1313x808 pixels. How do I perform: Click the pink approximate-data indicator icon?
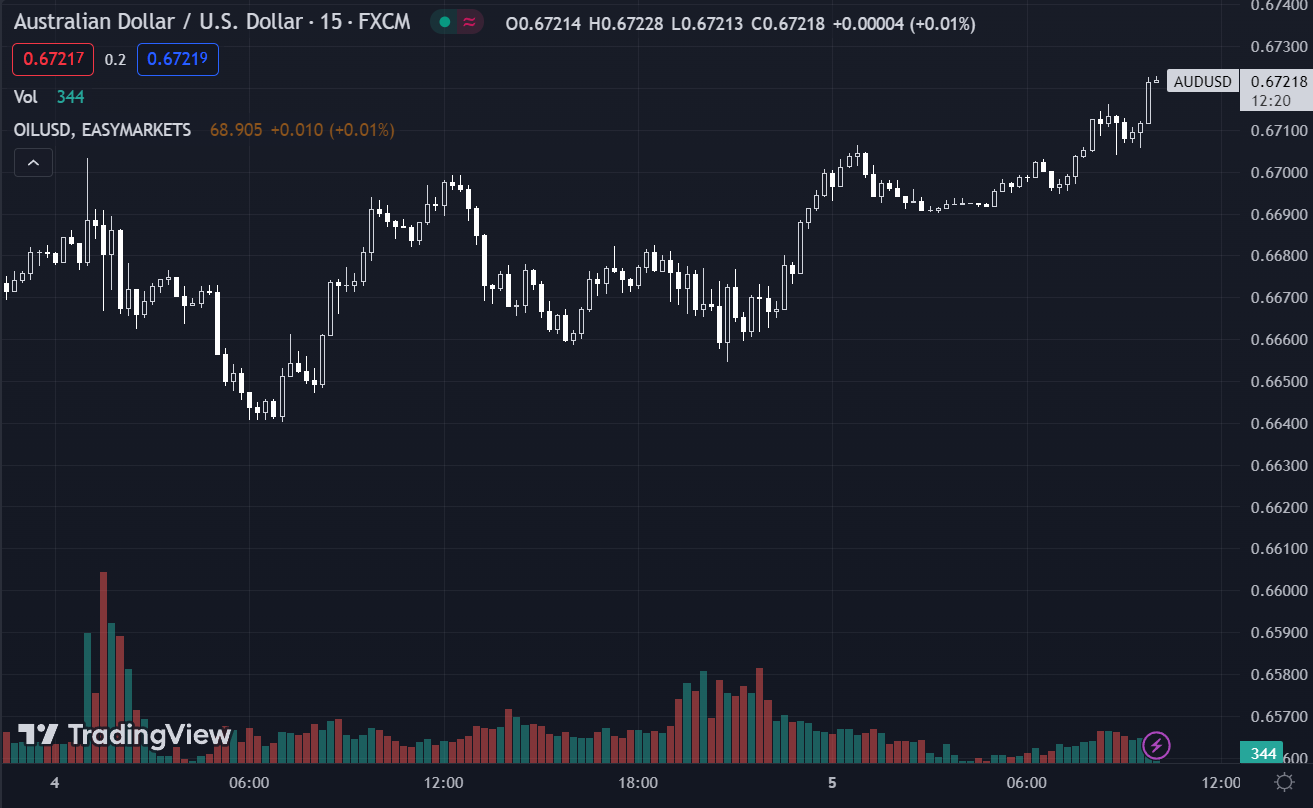pyautogui.click(x=469, y=22)
